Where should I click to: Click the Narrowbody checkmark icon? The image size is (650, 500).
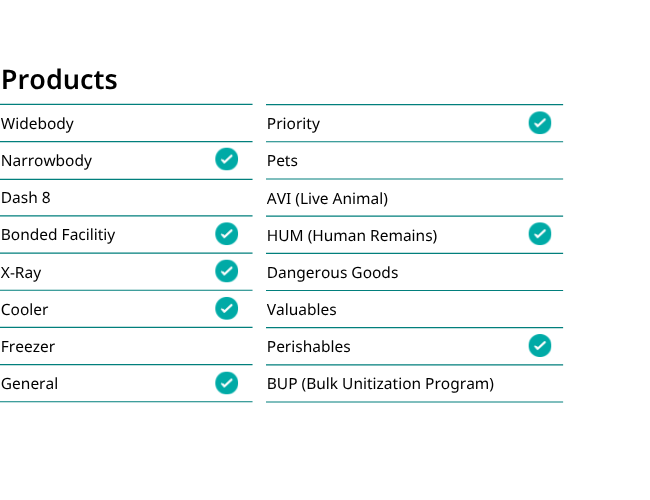coord(226,159)
